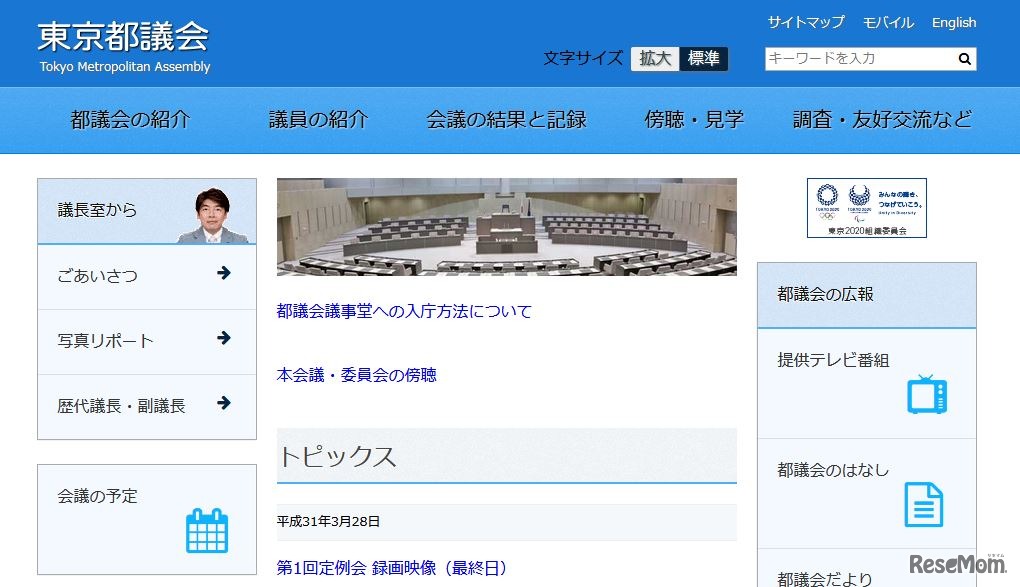Toggle モバイル site view
The image size is (1020, 587).
(888, 22)
